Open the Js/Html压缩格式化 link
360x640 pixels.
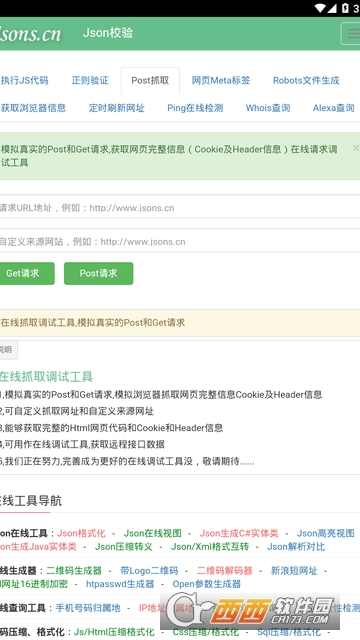(114, 632)
